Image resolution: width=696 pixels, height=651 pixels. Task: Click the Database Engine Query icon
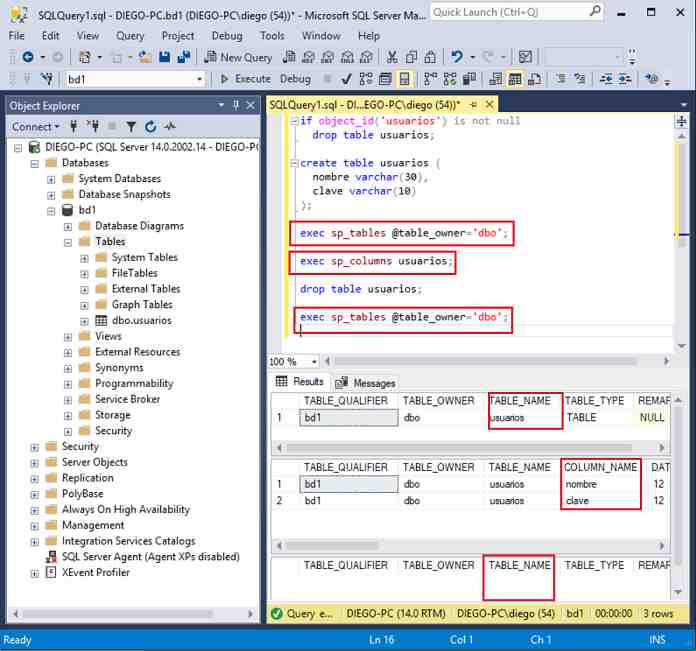tap(289, 57)
